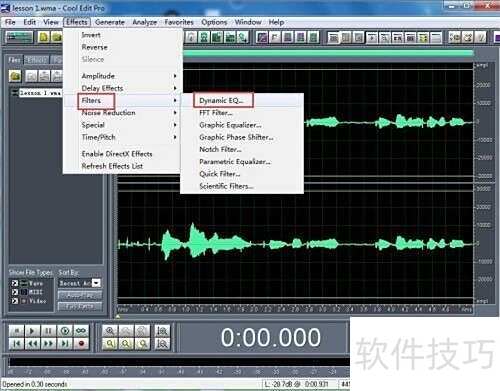Viewport: 500px width, 391px height.
Task: Open the Sort By dropdown arrow
Action: 96,283
